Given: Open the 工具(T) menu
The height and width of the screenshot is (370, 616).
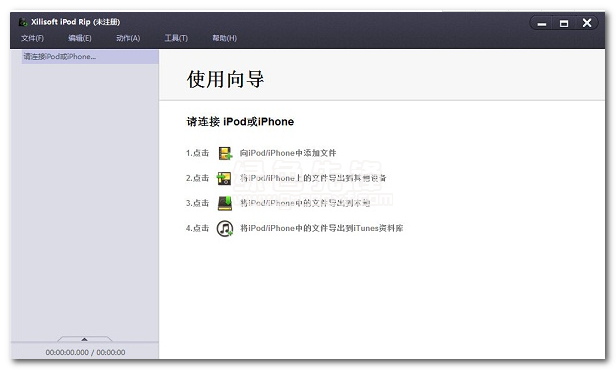Looking at the screenshot, I should coord(176,38).
